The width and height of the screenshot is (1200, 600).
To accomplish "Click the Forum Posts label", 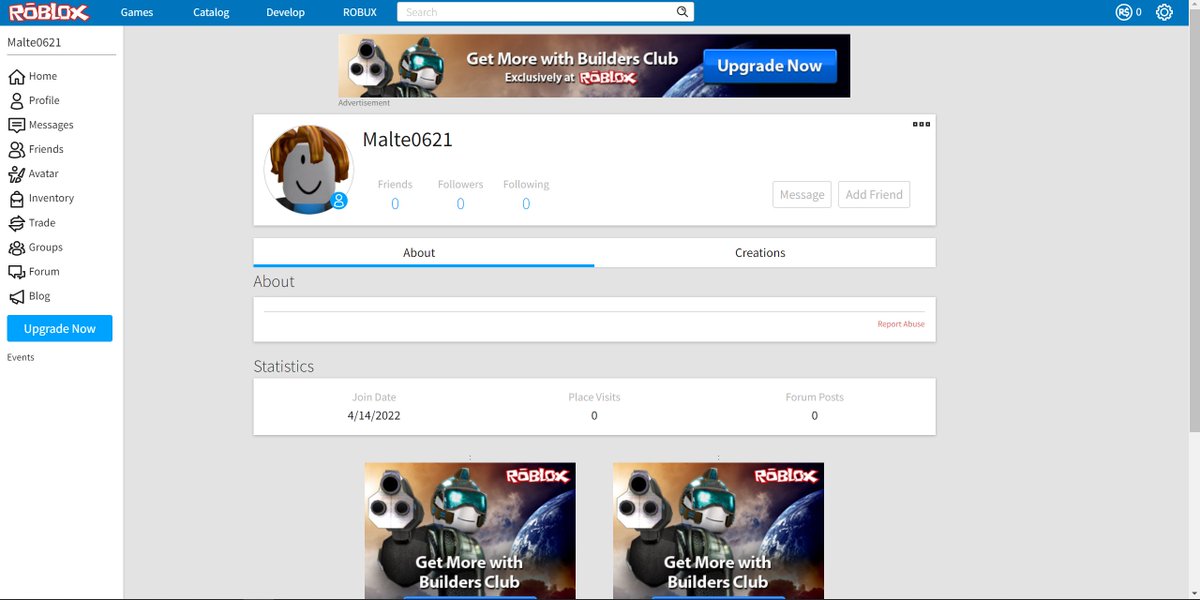I will point(814,397).
